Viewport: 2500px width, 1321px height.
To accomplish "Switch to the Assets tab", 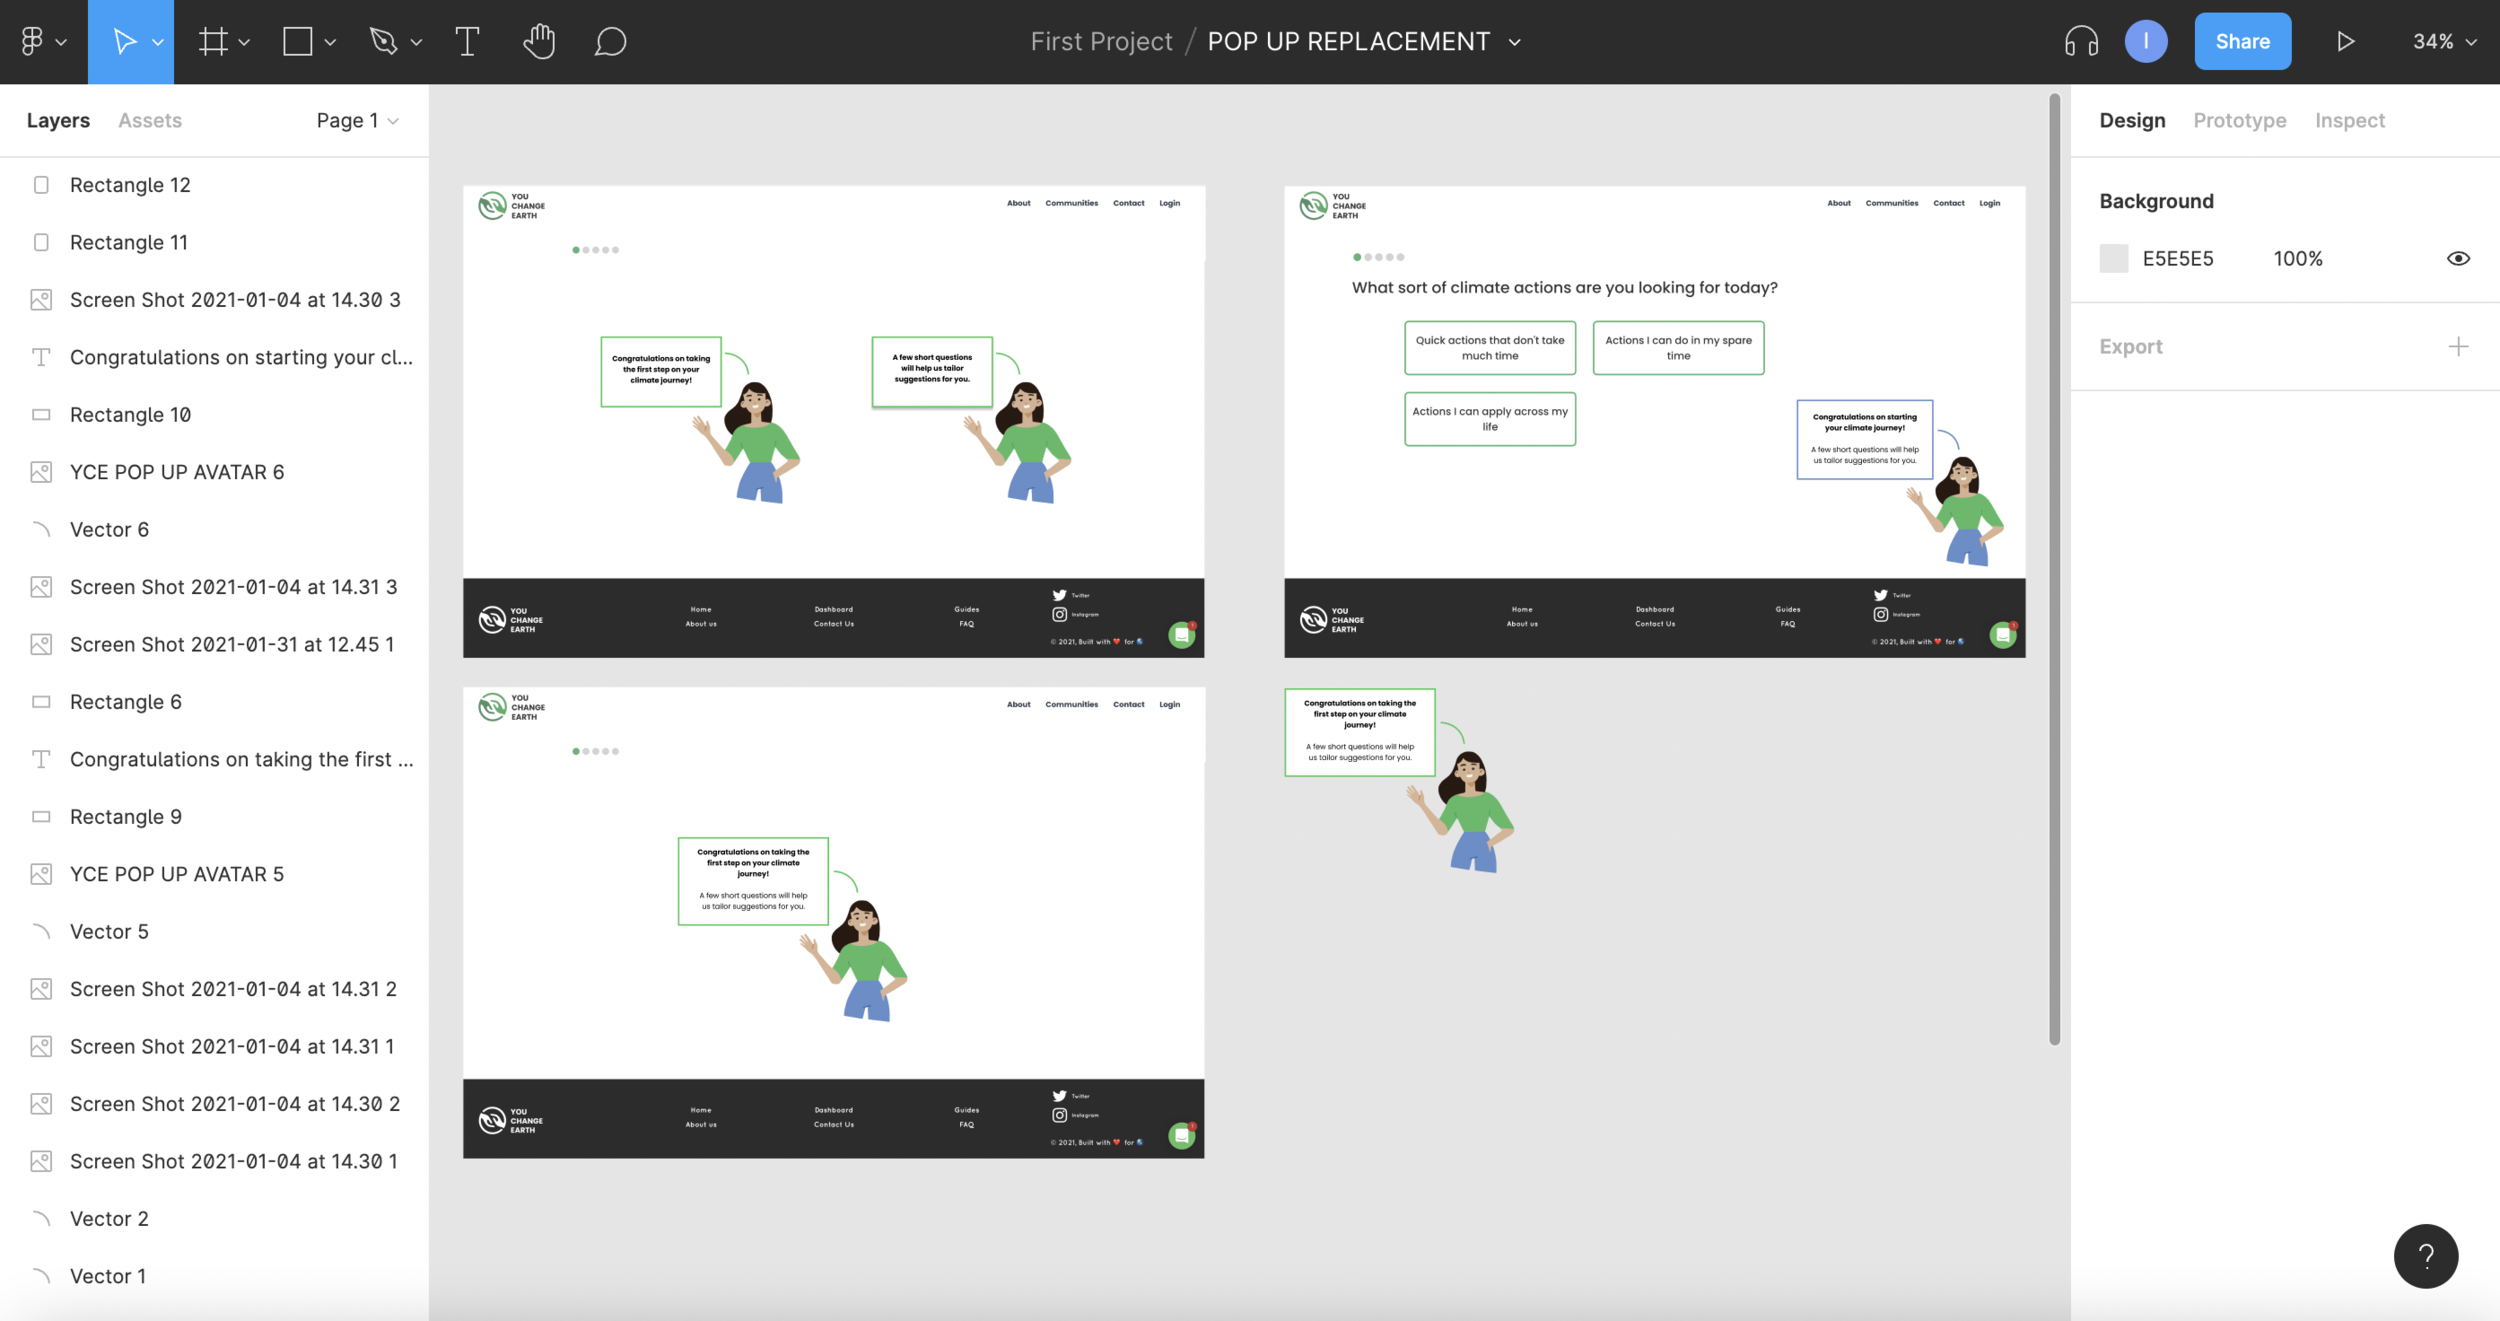I will click(150, 120).
